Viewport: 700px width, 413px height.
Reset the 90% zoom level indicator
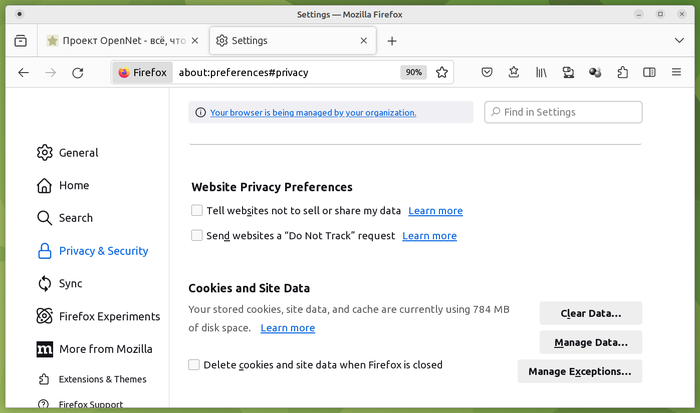click(412, 72)
